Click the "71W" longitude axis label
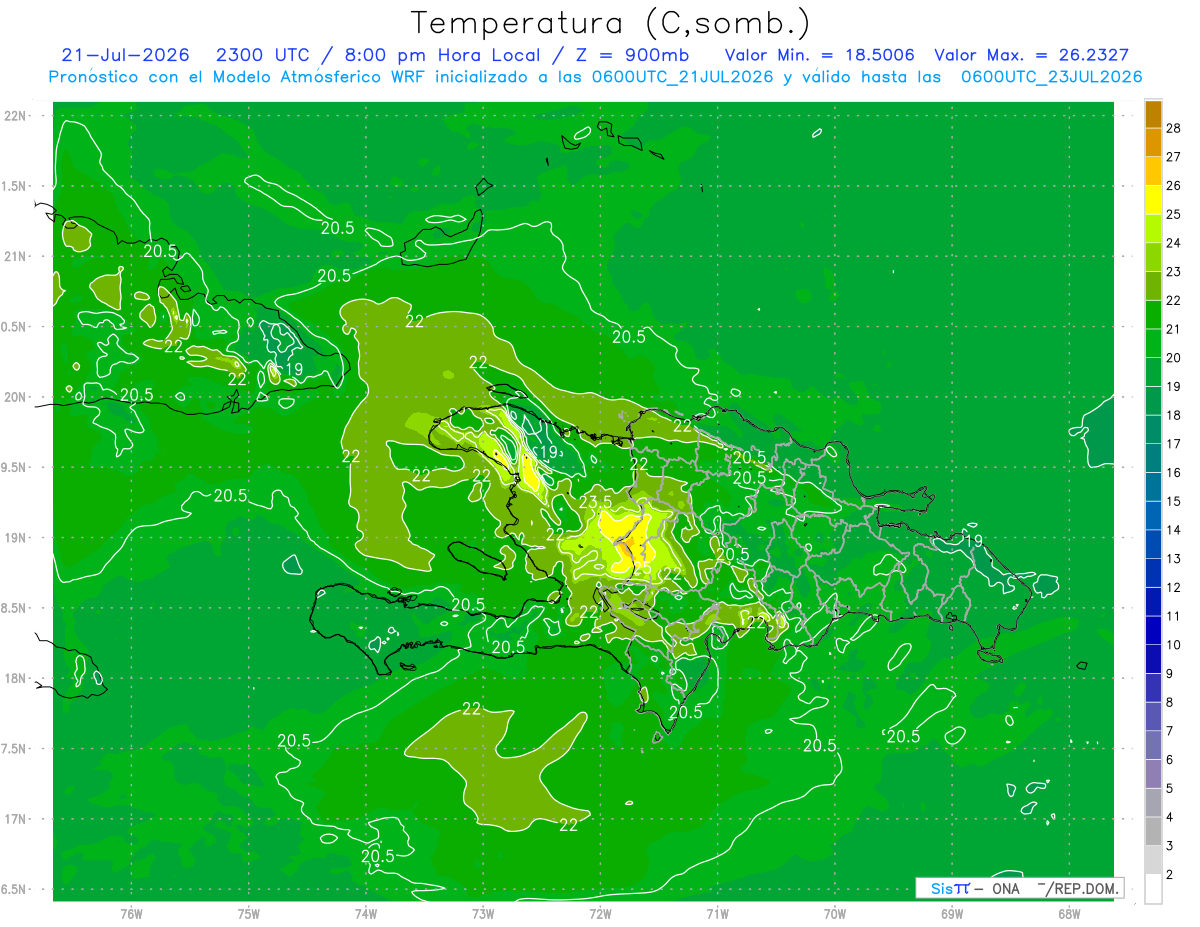1200x927 pixels. coord(717,913)
